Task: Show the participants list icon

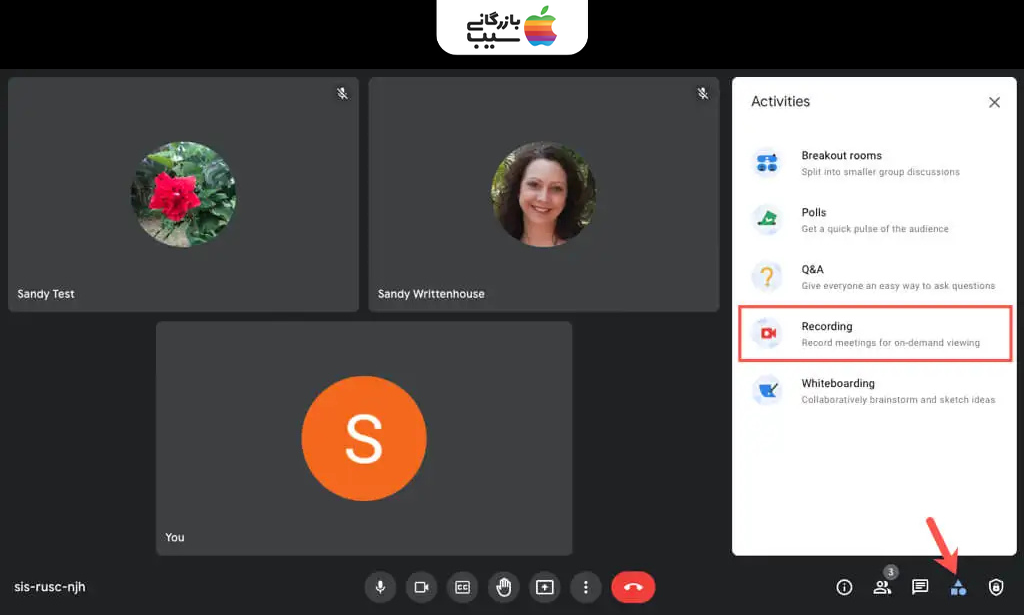Action: pyautogui.click(x=882, y=587)
